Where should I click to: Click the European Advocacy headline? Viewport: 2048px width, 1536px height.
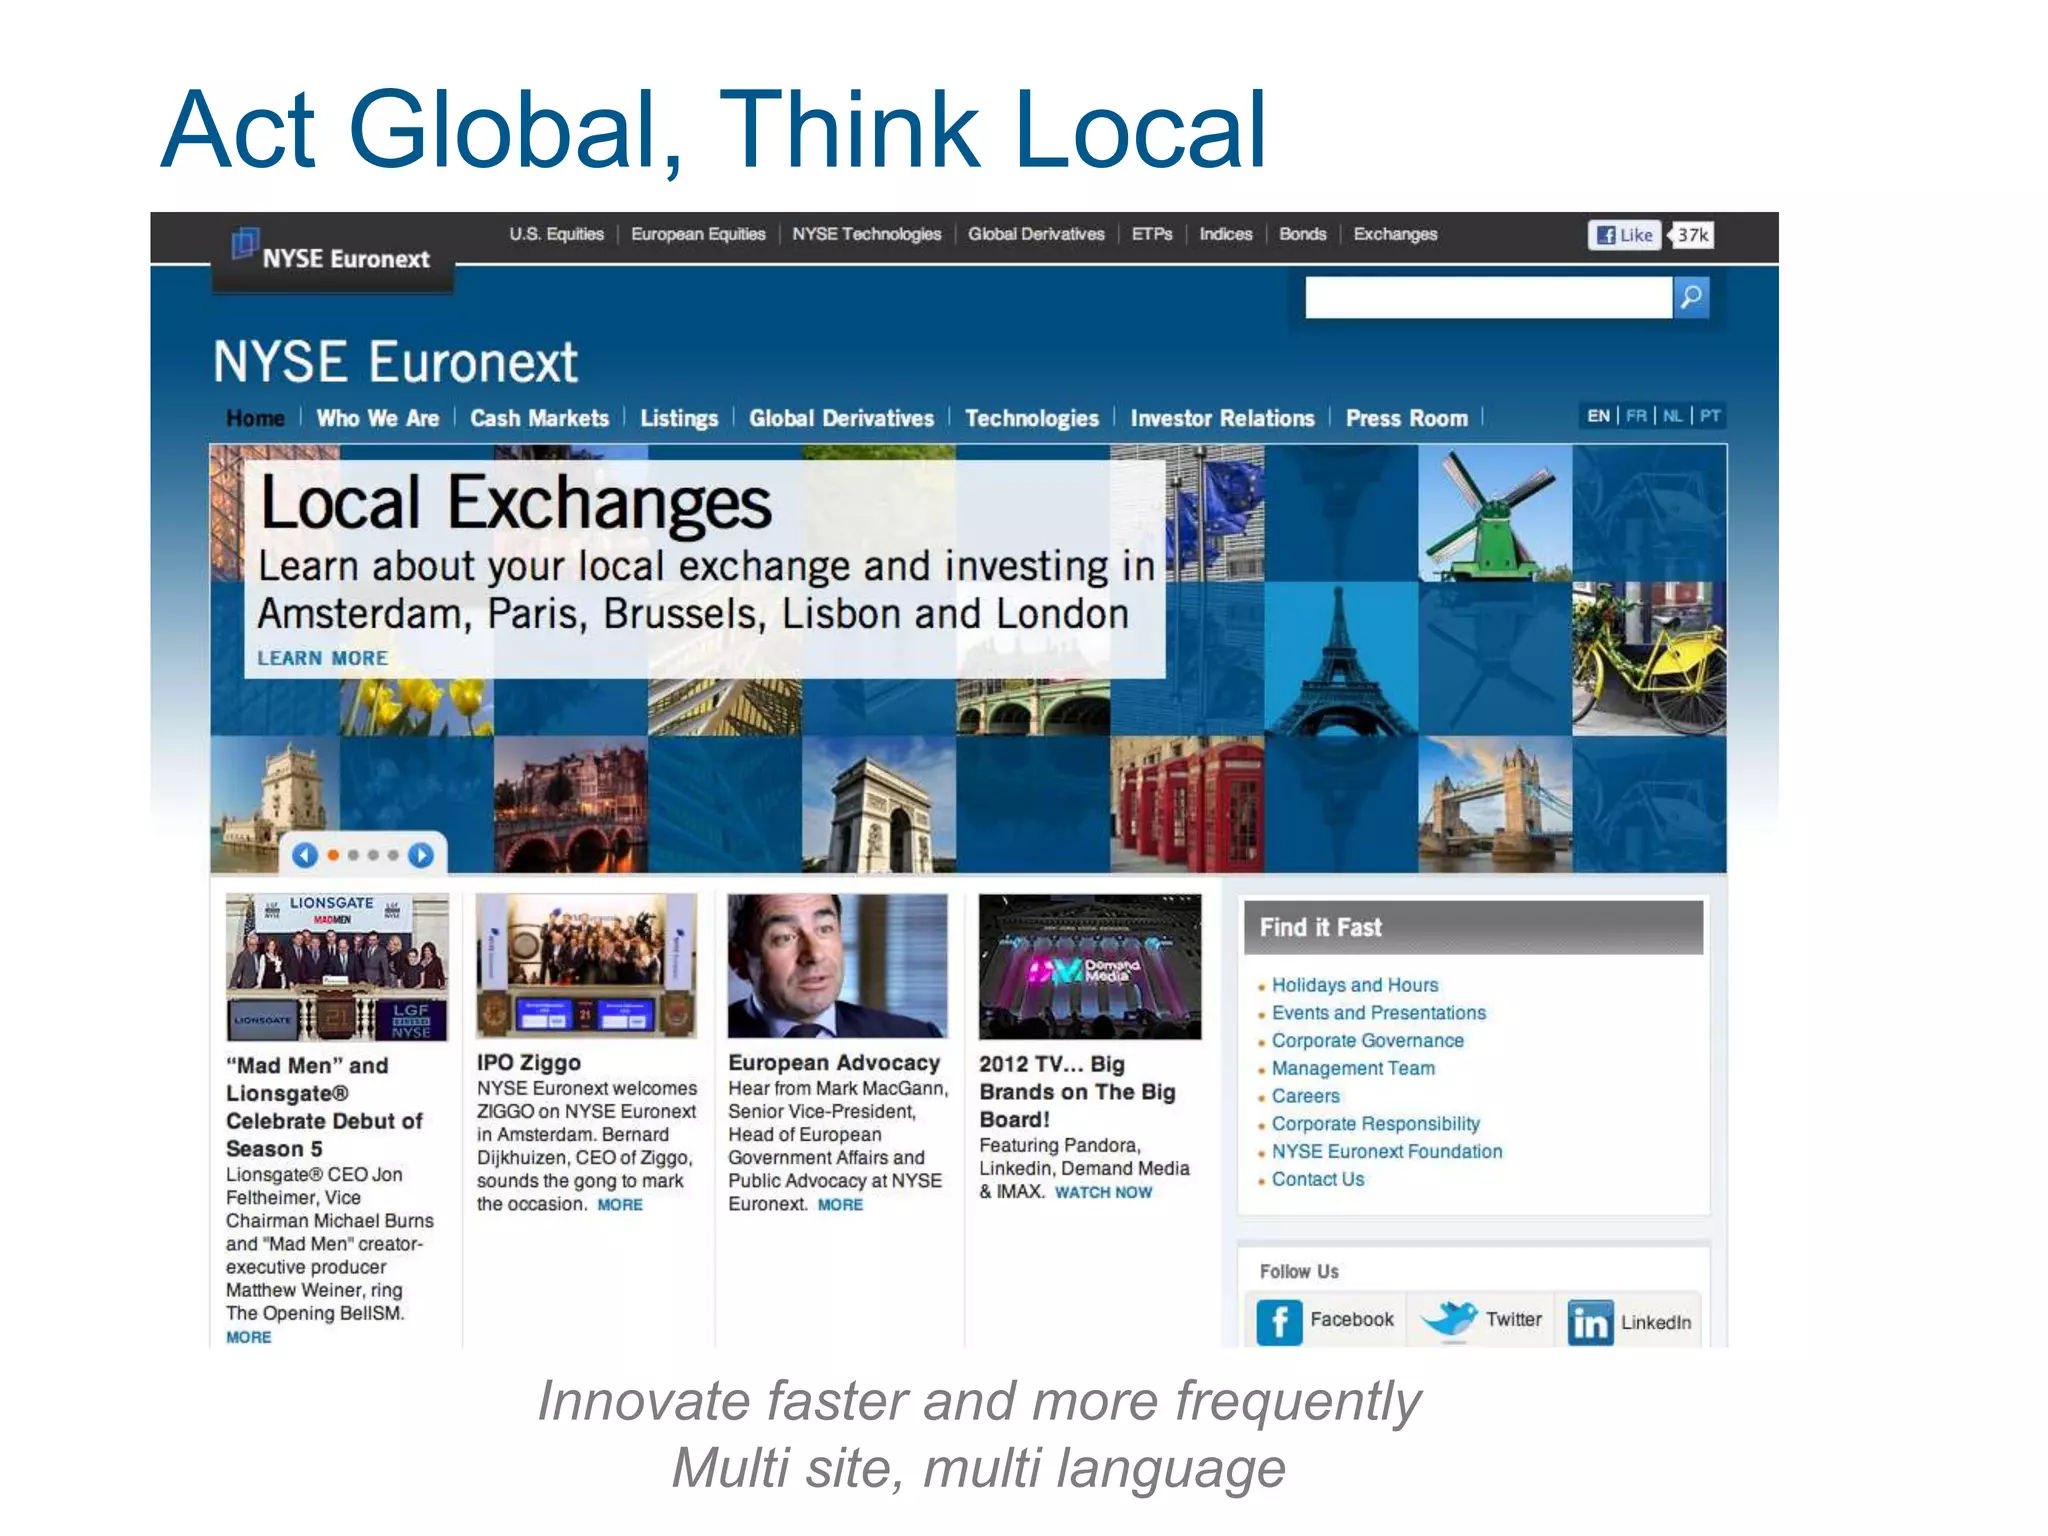[x=834, y=1063]
